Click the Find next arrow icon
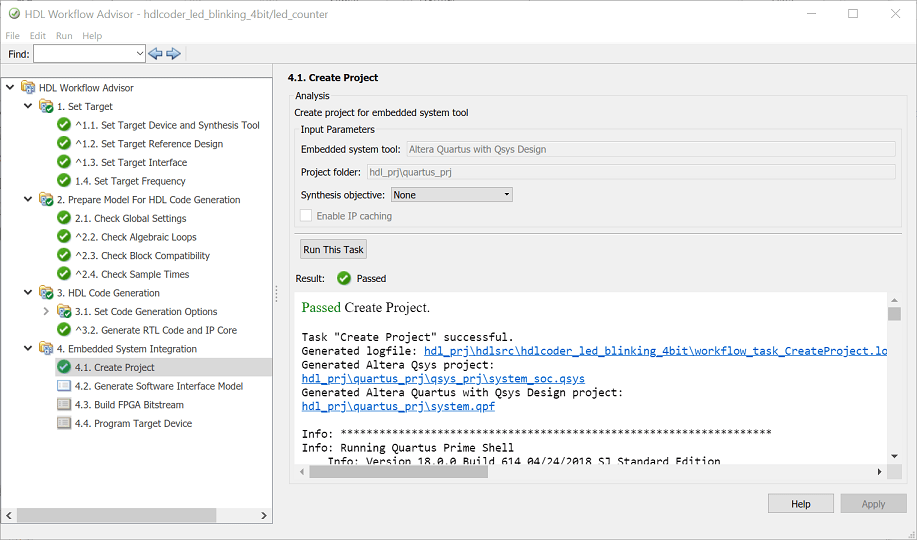Viewport: 917px width, 540px height. [173, 54]
